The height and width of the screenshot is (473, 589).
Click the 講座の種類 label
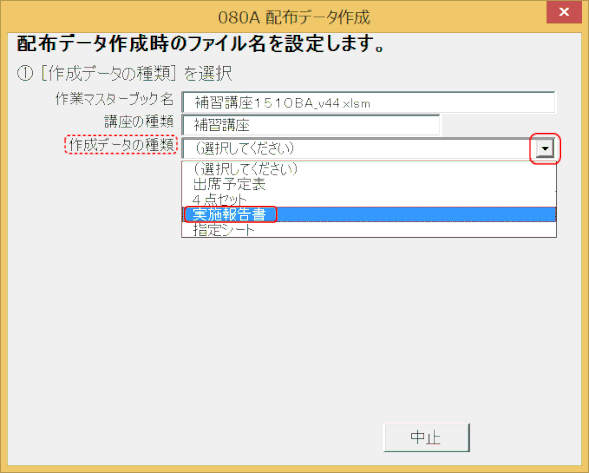point(139,122)
